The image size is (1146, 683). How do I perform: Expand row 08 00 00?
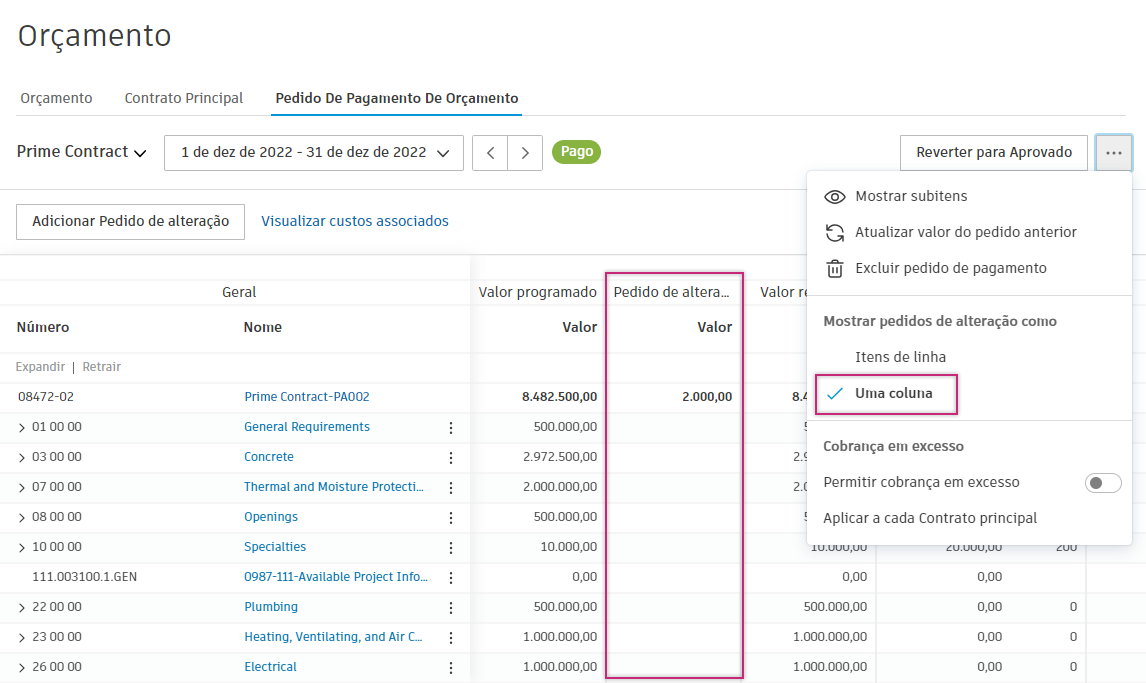point(21,517)
